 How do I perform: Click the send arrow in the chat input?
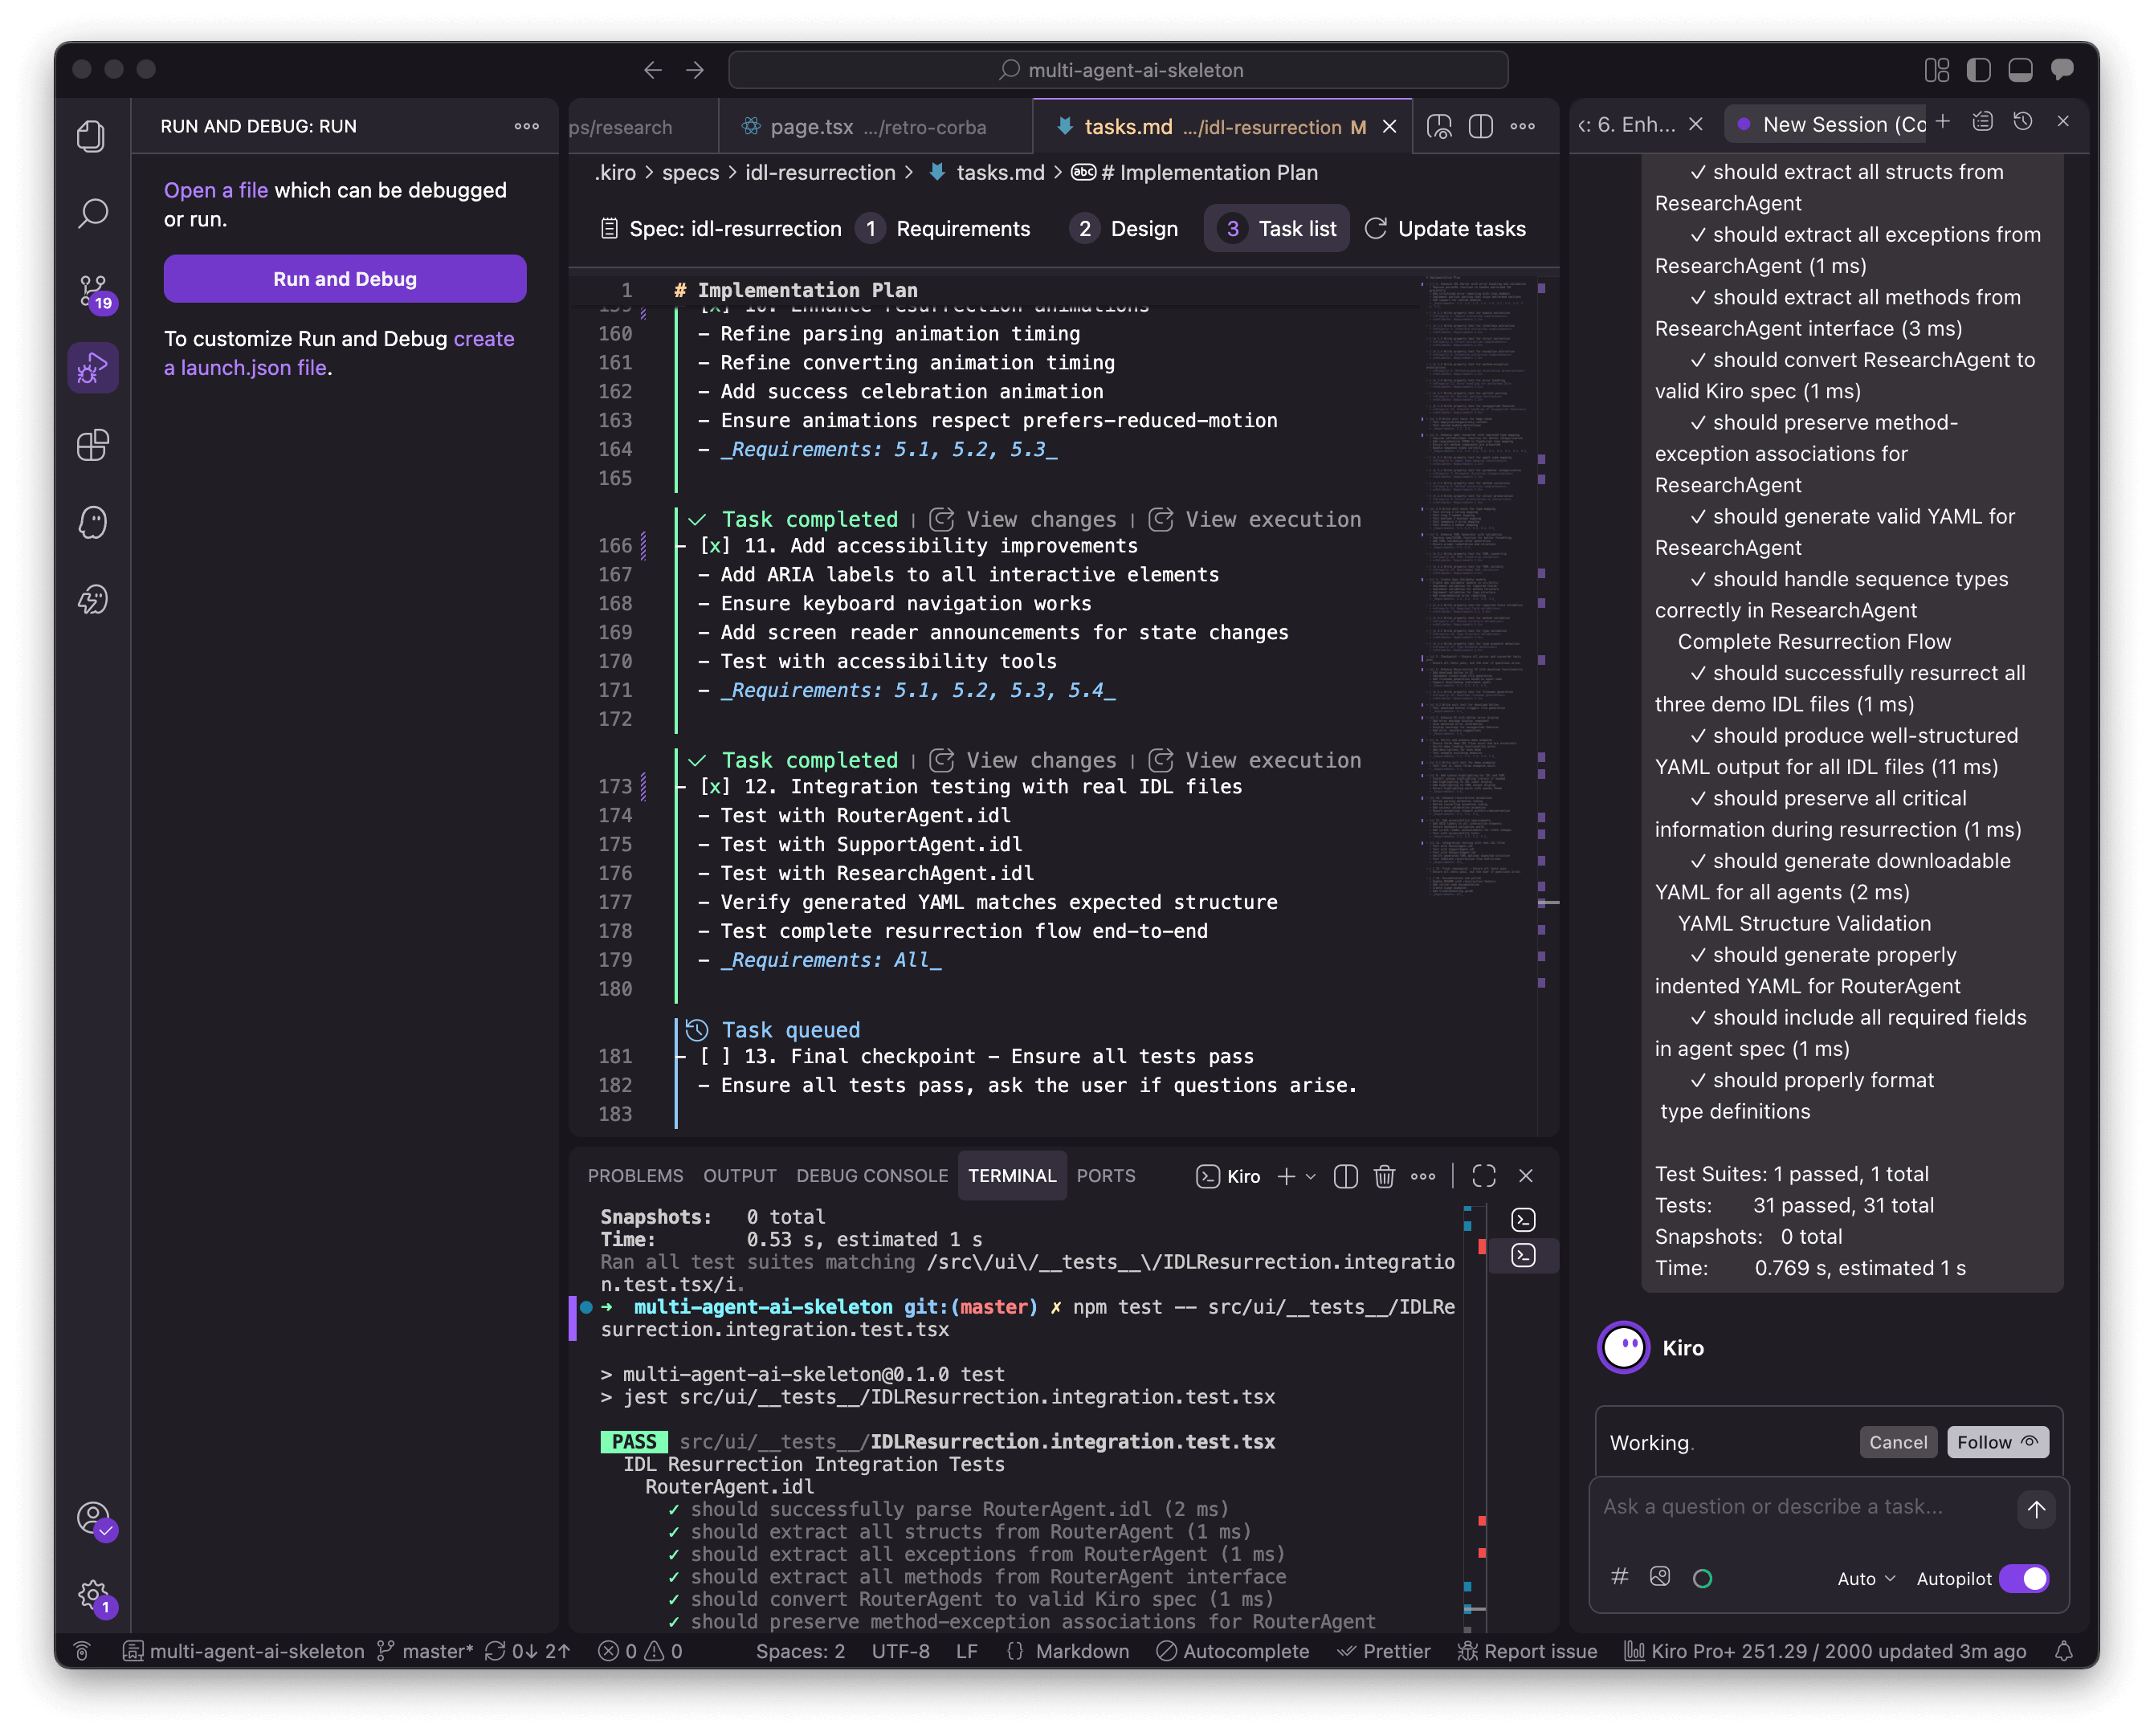[2036, 1509]
